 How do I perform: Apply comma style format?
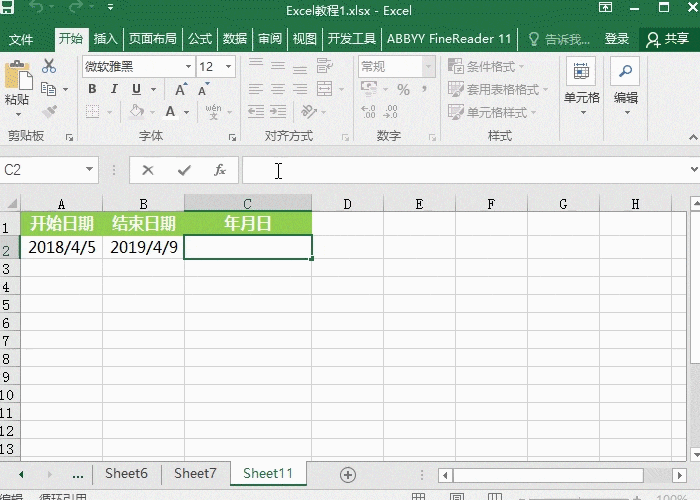coord(424,89)
